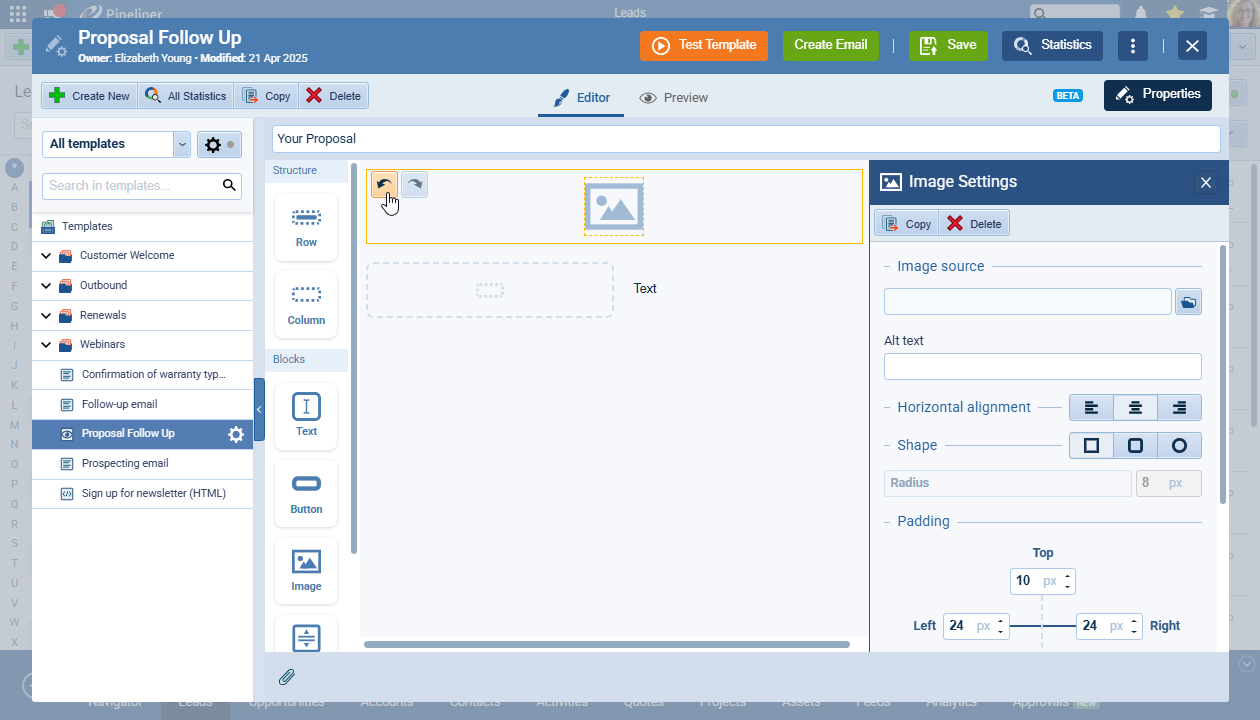This screenshot has height=720, width=1260.
Task: Browse for image source folder icon
Action: click(1188, 302)
